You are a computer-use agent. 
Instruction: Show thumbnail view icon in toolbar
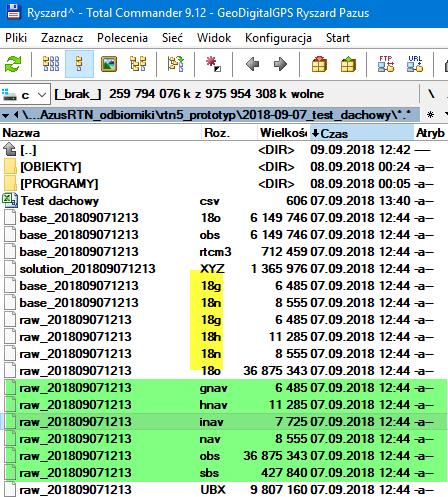pyautogui.click(x=109, y=64)
